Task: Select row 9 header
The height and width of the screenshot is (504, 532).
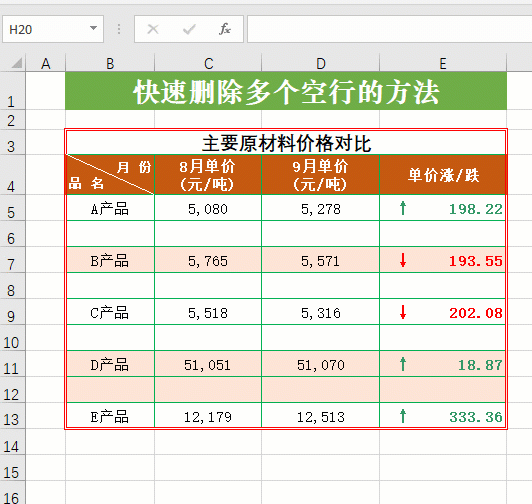Action: pos(13,312)
